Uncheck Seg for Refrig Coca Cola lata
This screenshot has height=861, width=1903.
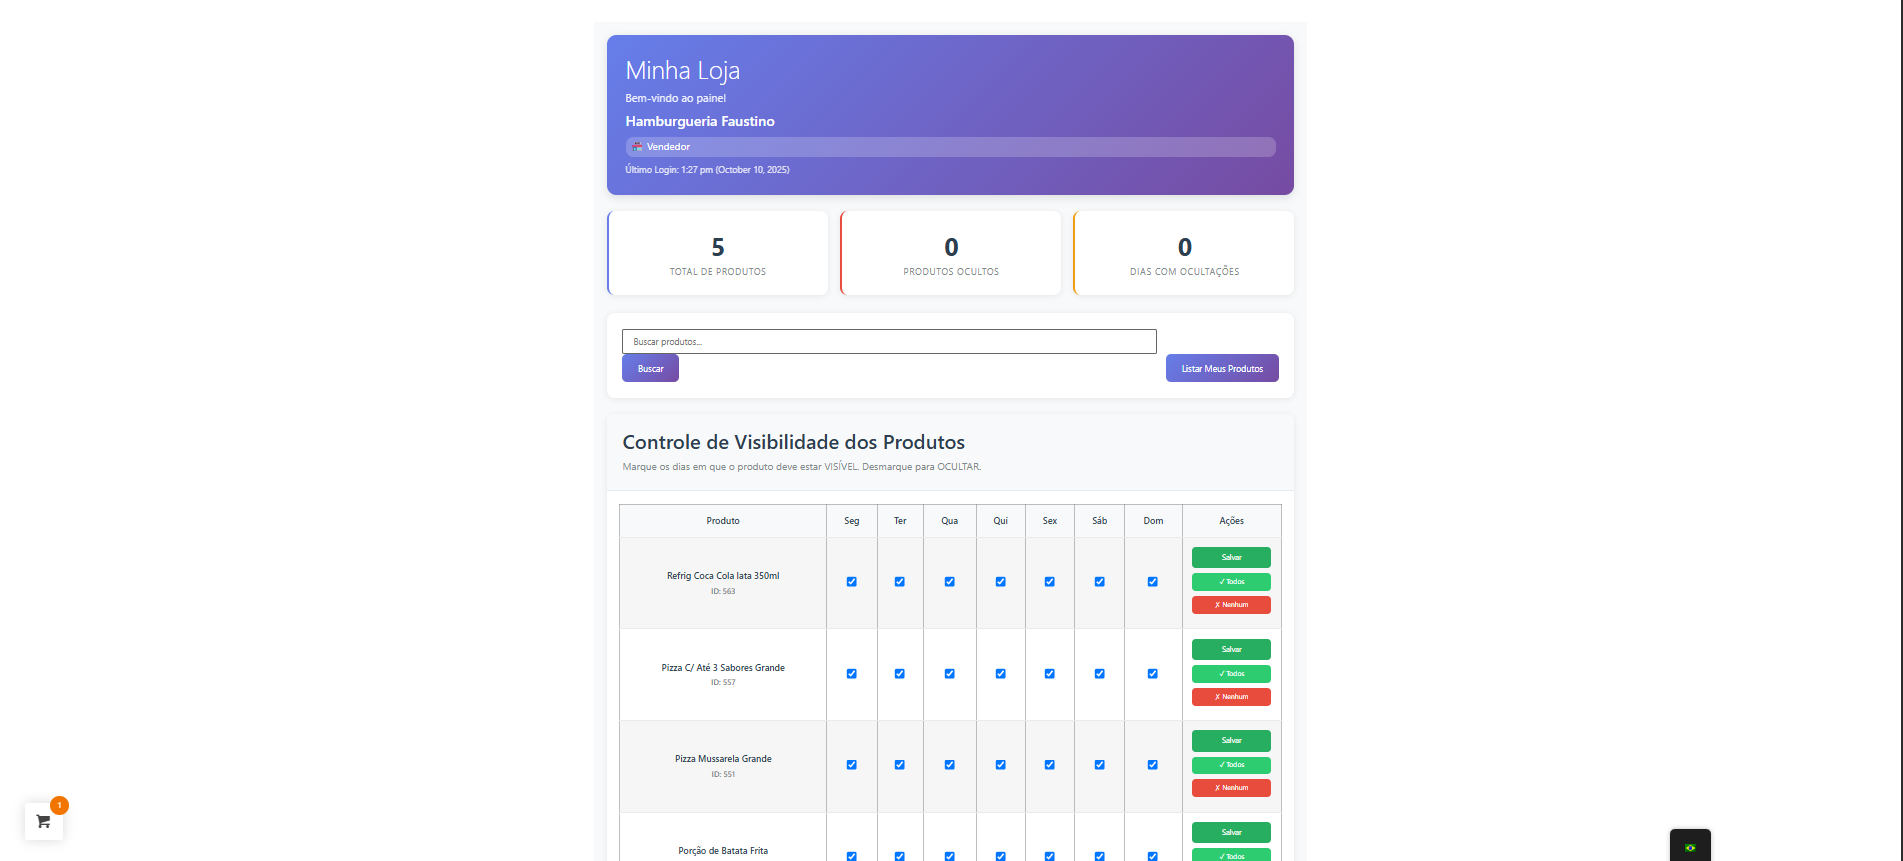pos(851,582)
